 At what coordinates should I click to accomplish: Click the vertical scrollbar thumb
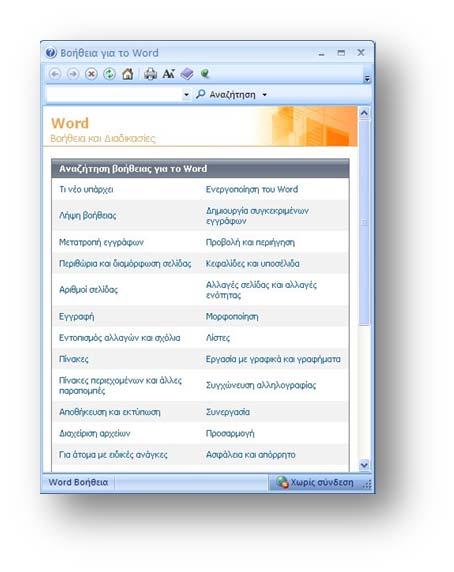point(364,223)
